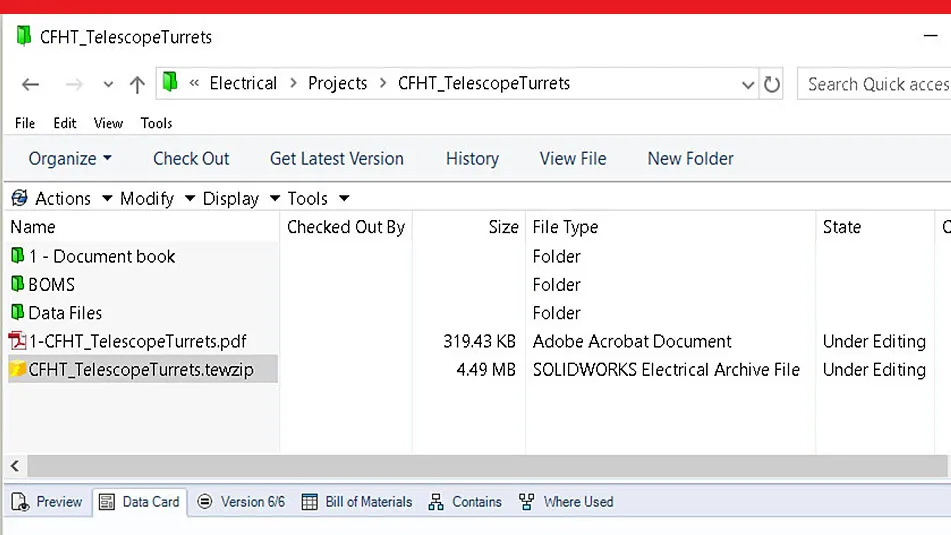Go forward with the right arrow
The image size is (951, 535).
click(x=74, y=84)
